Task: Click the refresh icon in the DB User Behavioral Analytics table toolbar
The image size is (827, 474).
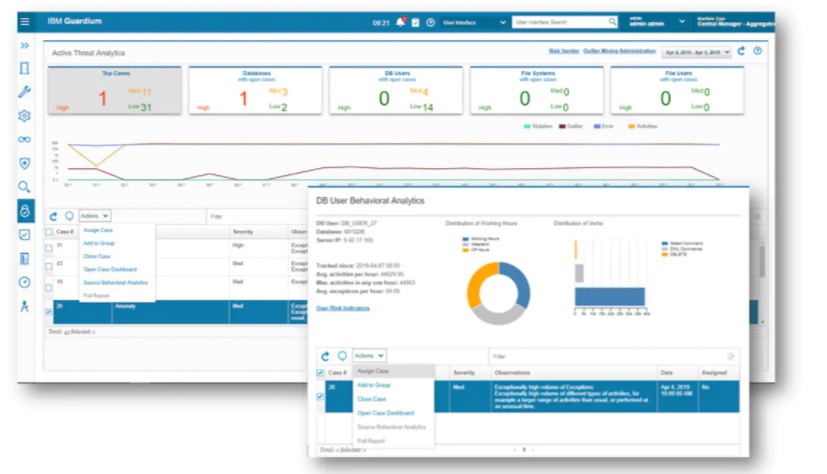Action: tap(325, 356)
